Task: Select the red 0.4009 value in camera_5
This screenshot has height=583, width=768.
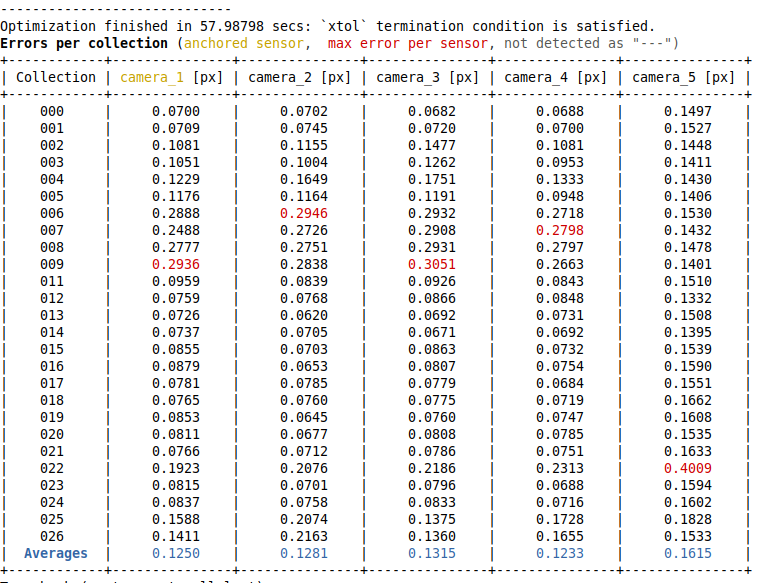Action: [x=687, y=468]
